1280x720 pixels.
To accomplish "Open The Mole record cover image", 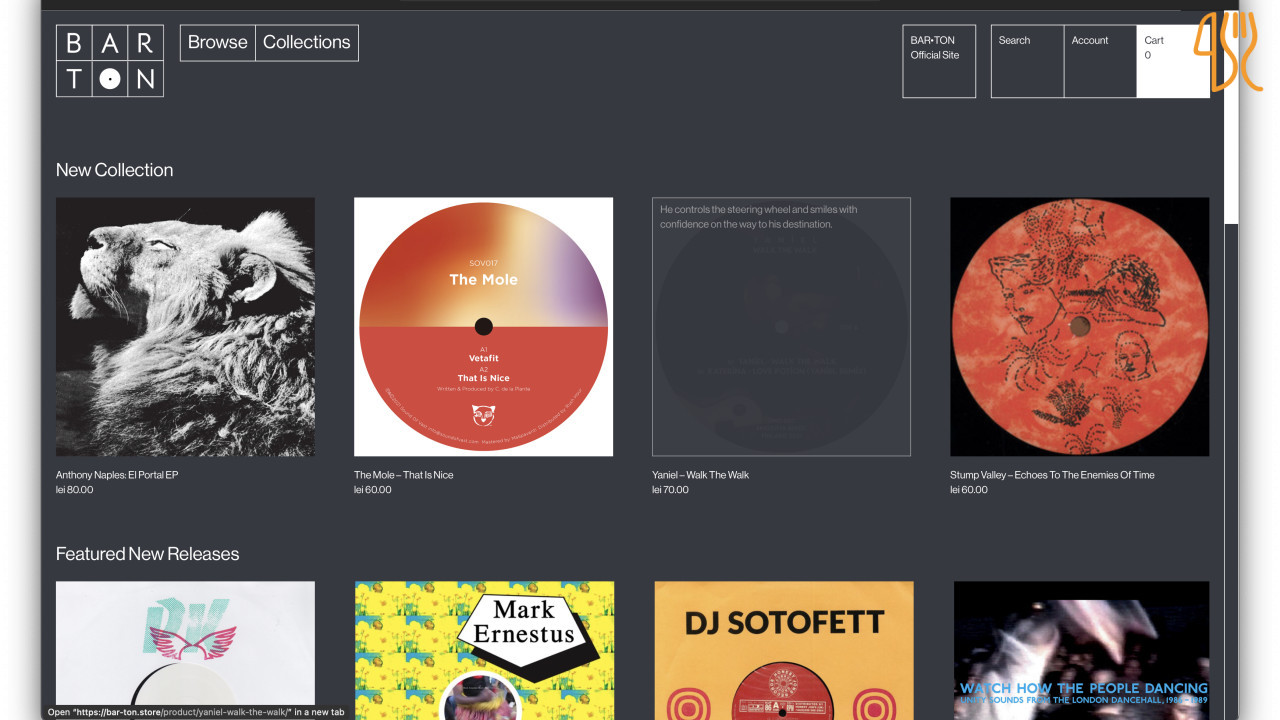I will (484, 327).
